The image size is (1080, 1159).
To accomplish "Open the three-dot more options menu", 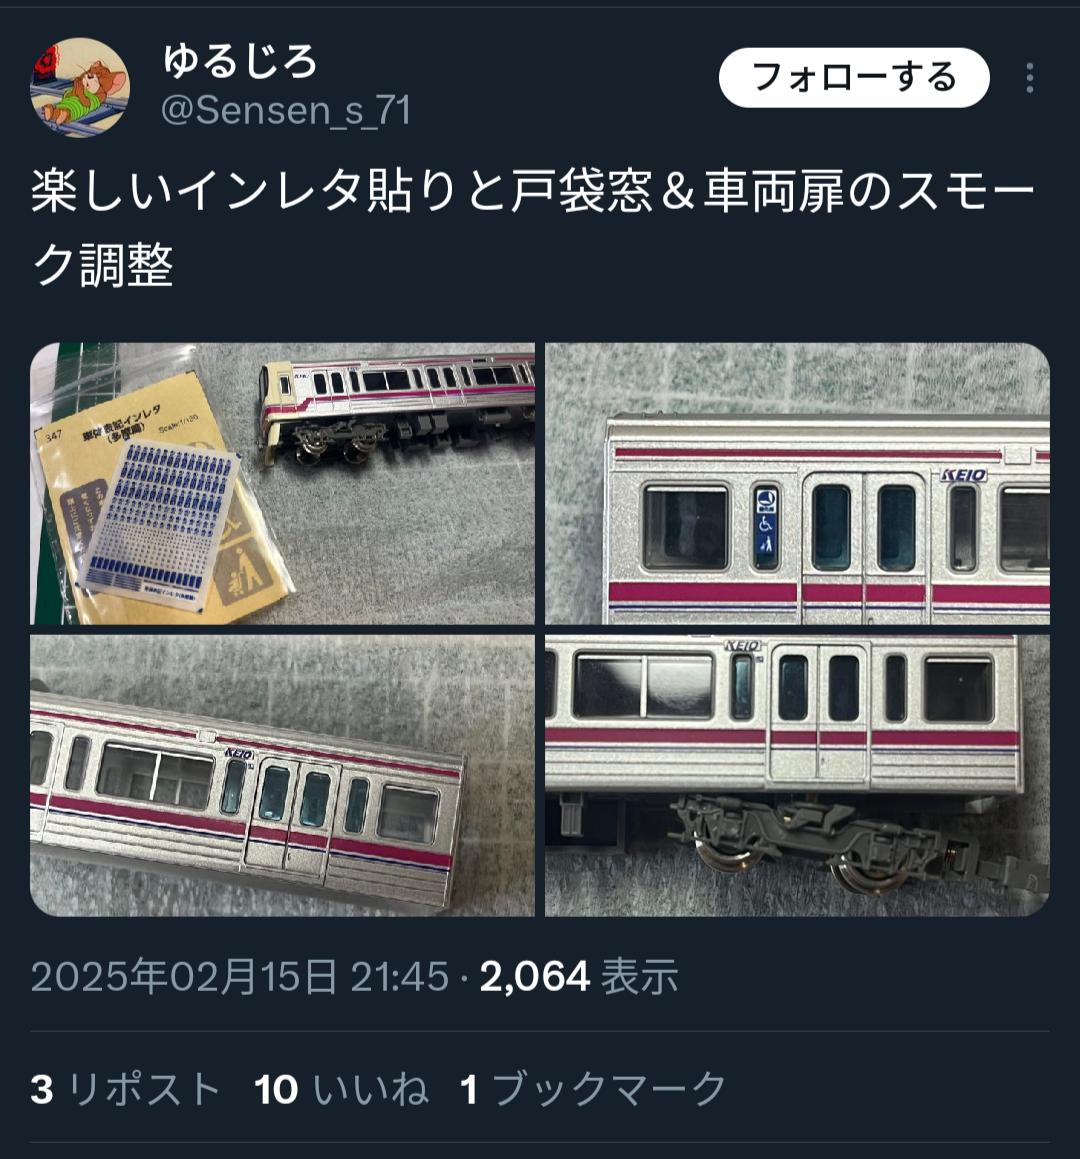I will pos(1030,78).
